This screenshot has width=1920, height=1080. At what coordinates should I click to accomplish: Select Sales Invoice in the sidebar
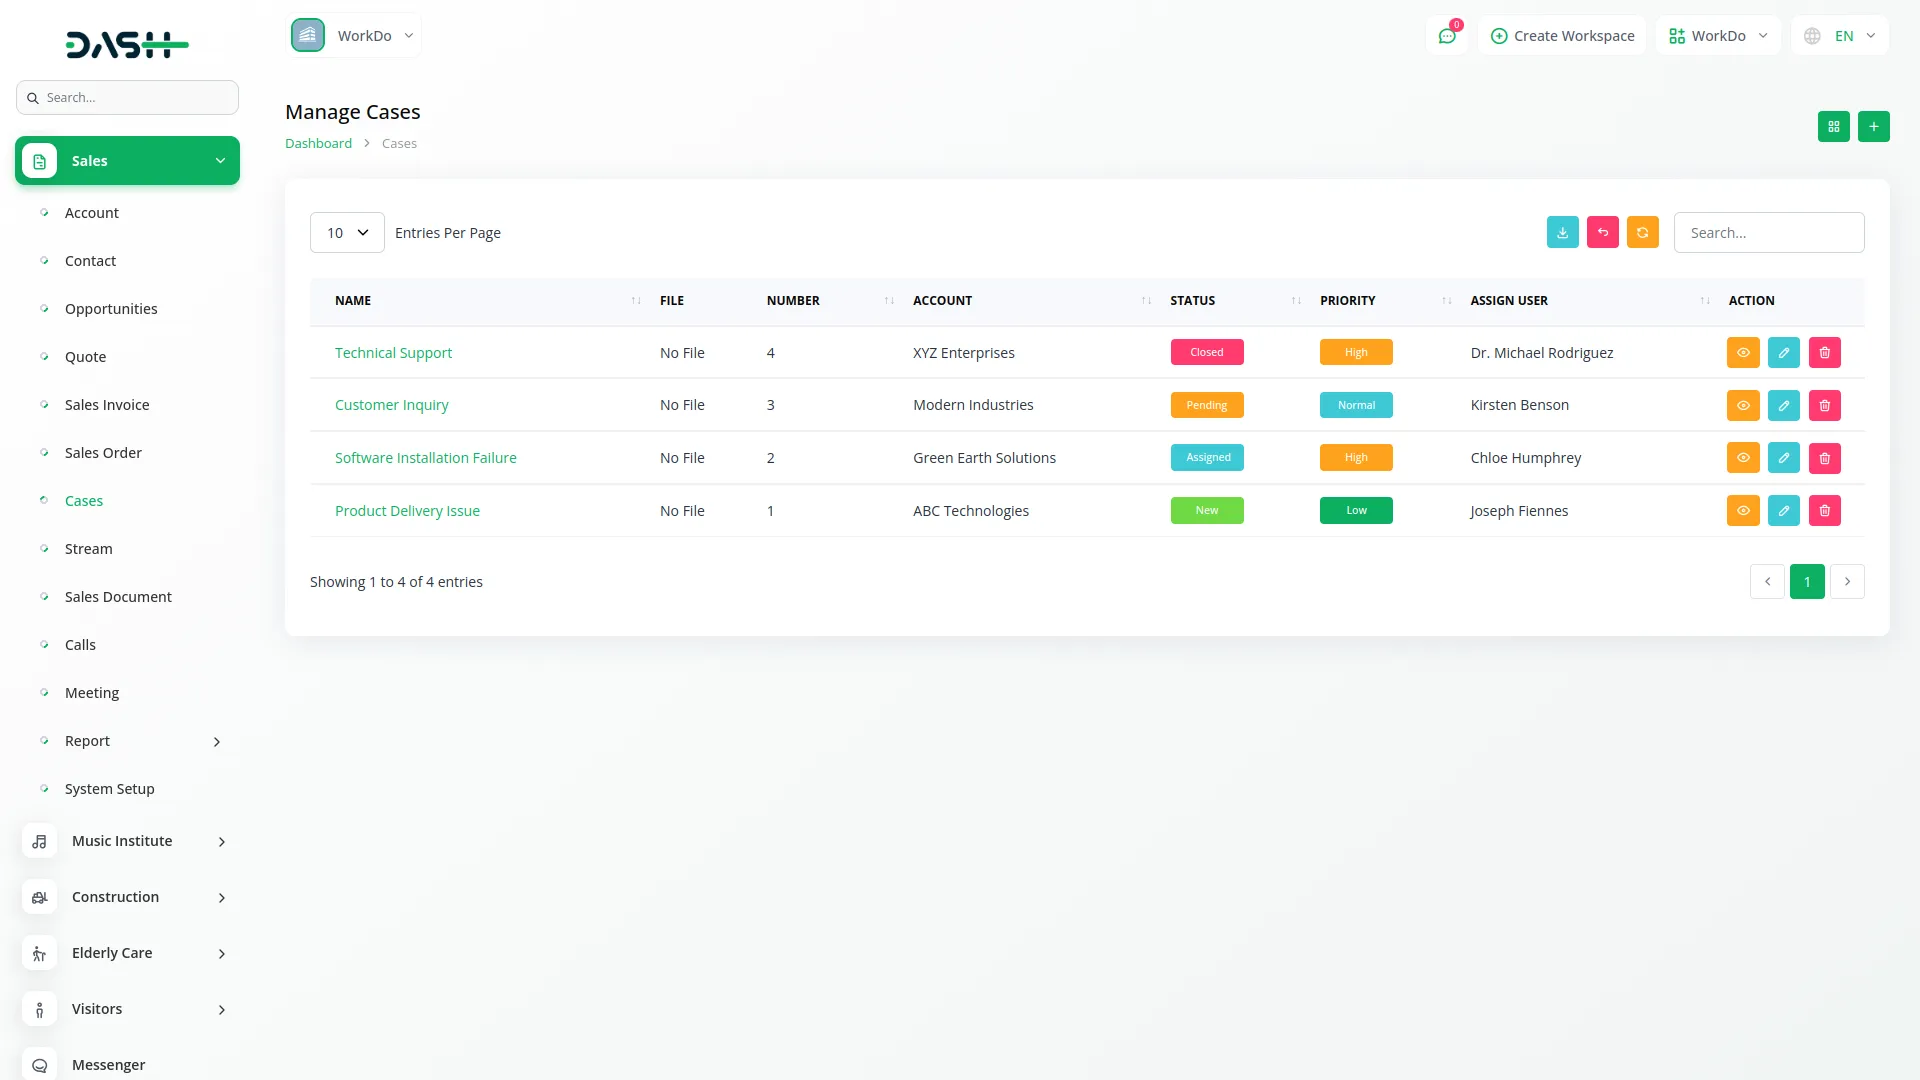click(107, 405)
